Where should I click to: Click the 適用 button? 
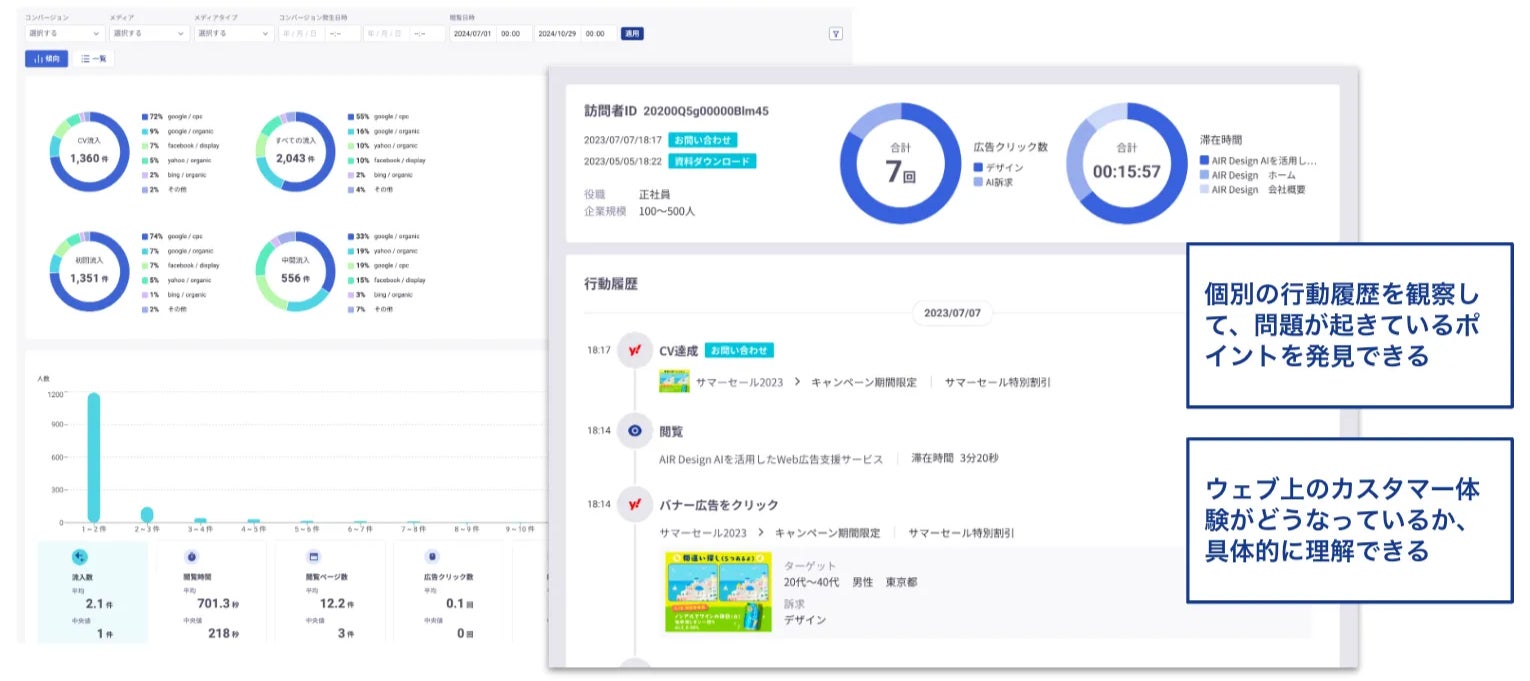(x=632, y=33)
